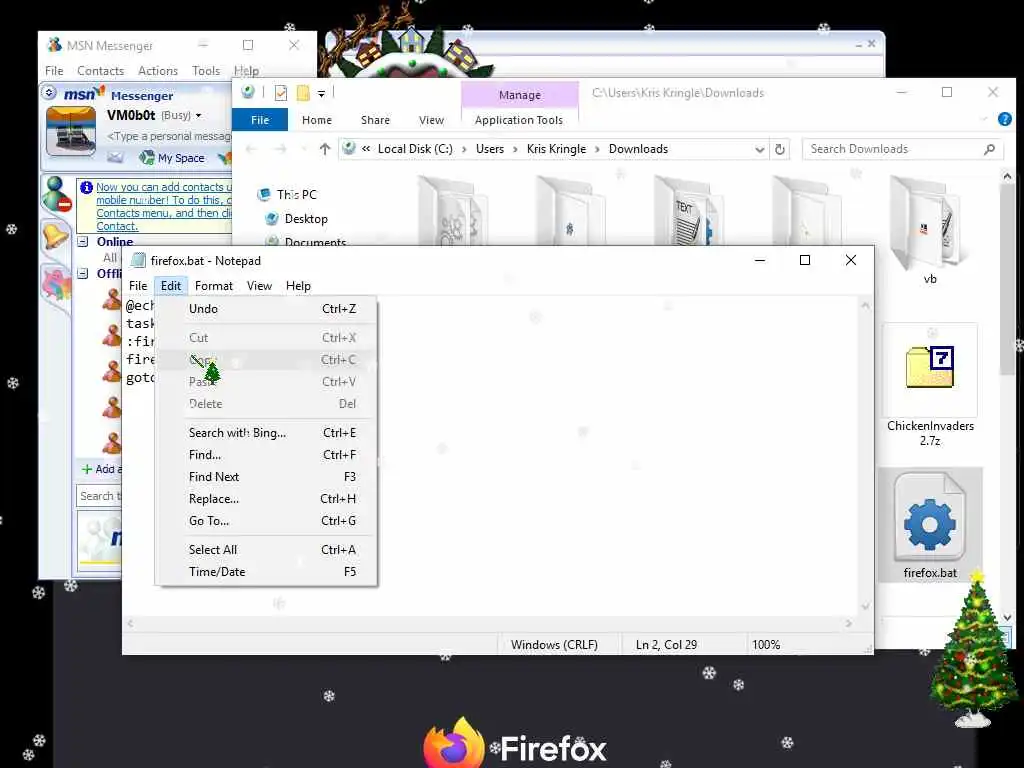This screenshot has width=1024, height=768.
Task: Click the Explorer help question mark icon
Action: (1004, 119)
